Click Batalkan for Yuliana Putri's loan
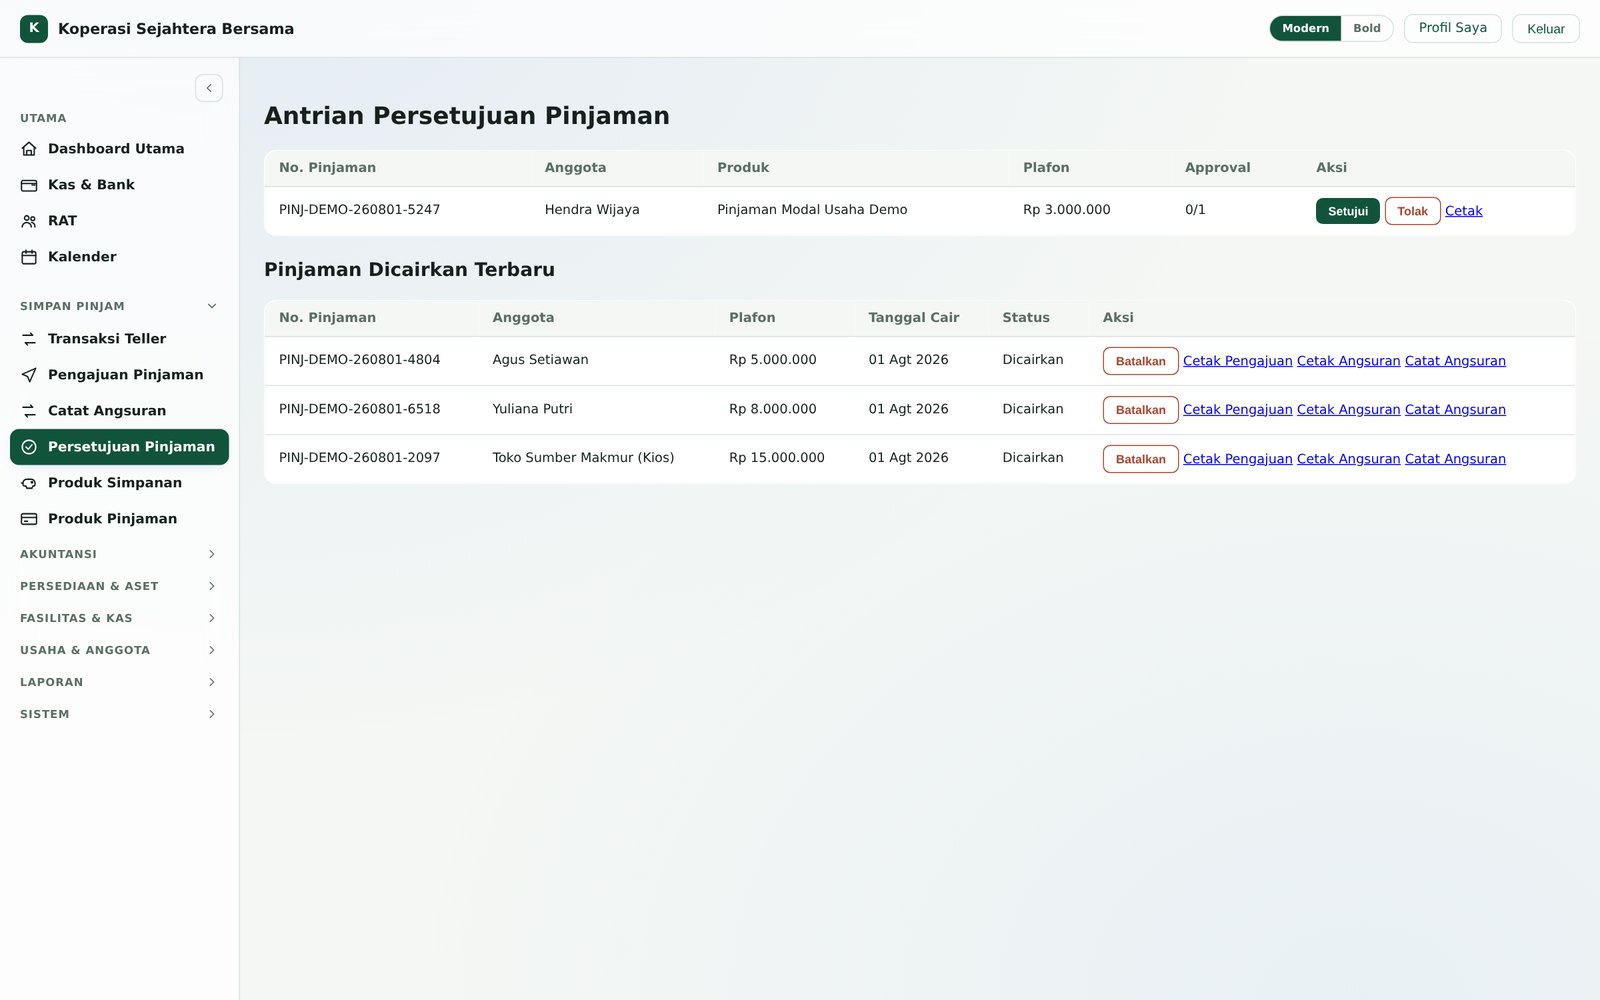This screenshot has width=1600, height=1000. (1140, 410)
